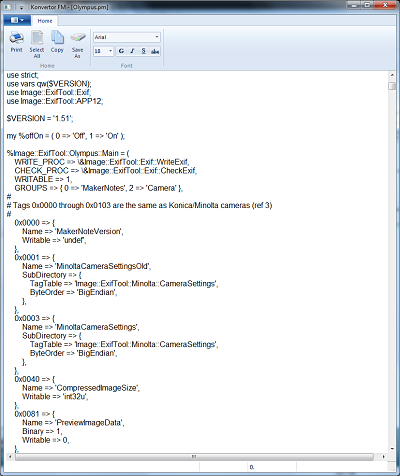
Task: Toggle italic font formatting
Action: (x=132, y=51)
